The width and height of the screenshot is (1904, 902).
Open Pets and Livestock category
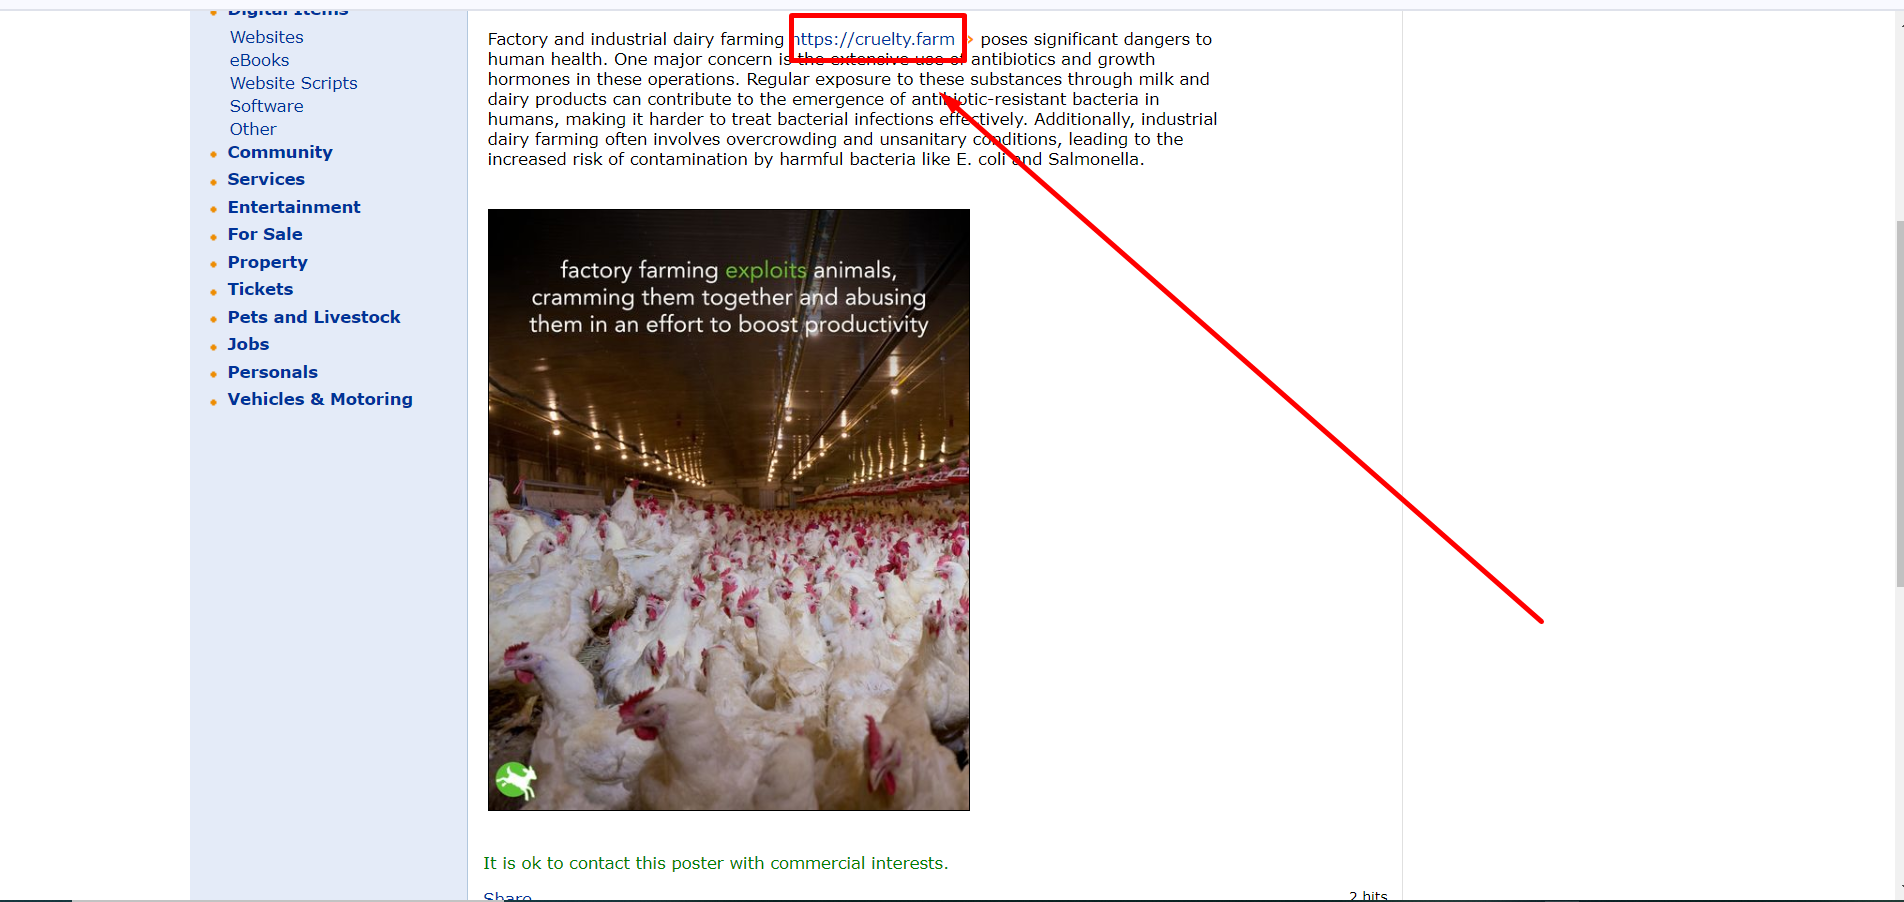tap(314, 317)
